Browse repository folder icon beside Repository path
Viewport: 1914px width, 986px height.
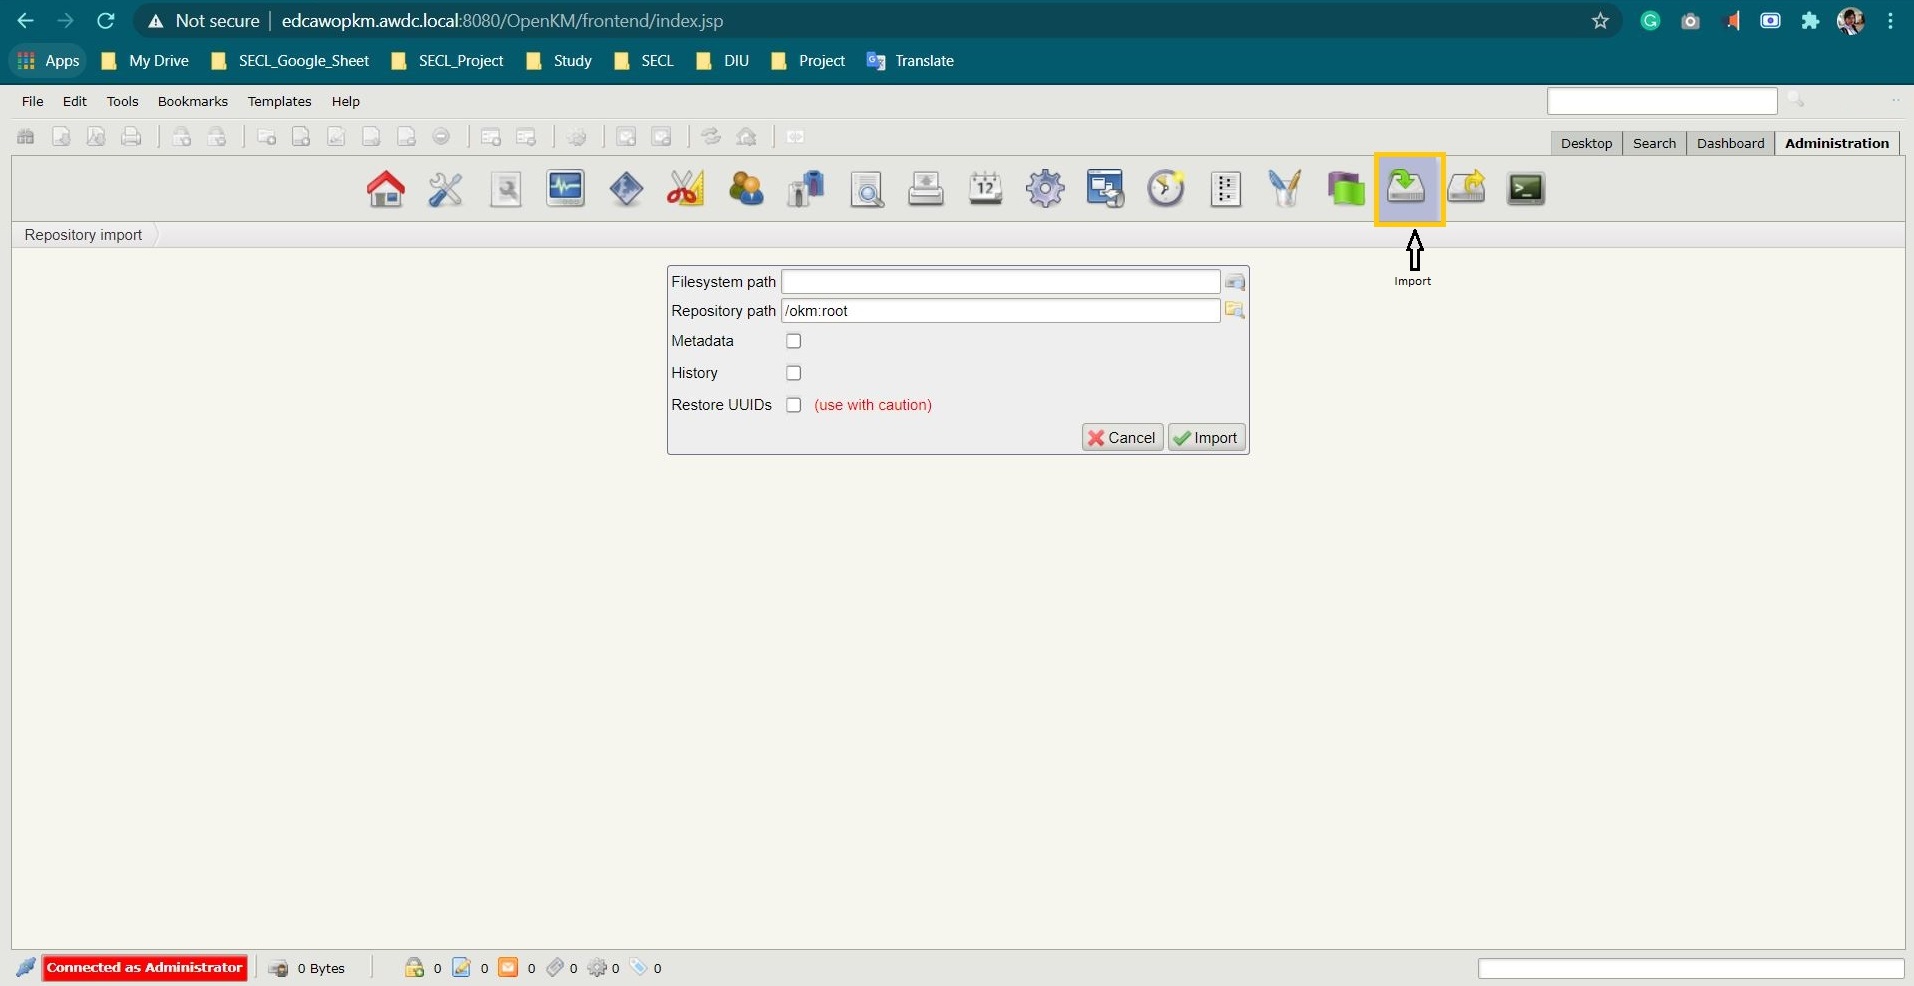click(1235, 310)
